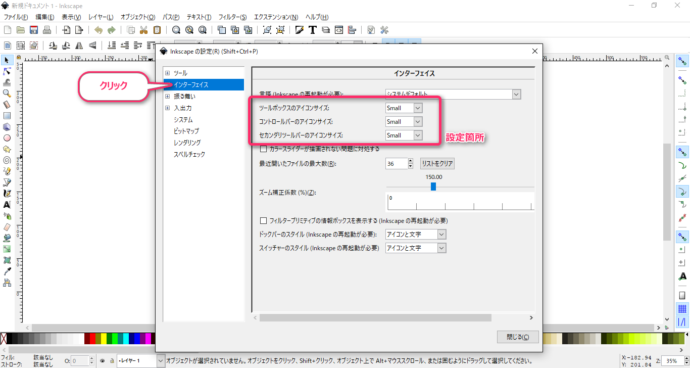Click the リストをクリア button
Viewport: 690px width, 368px height.
[x=437, y=163]
